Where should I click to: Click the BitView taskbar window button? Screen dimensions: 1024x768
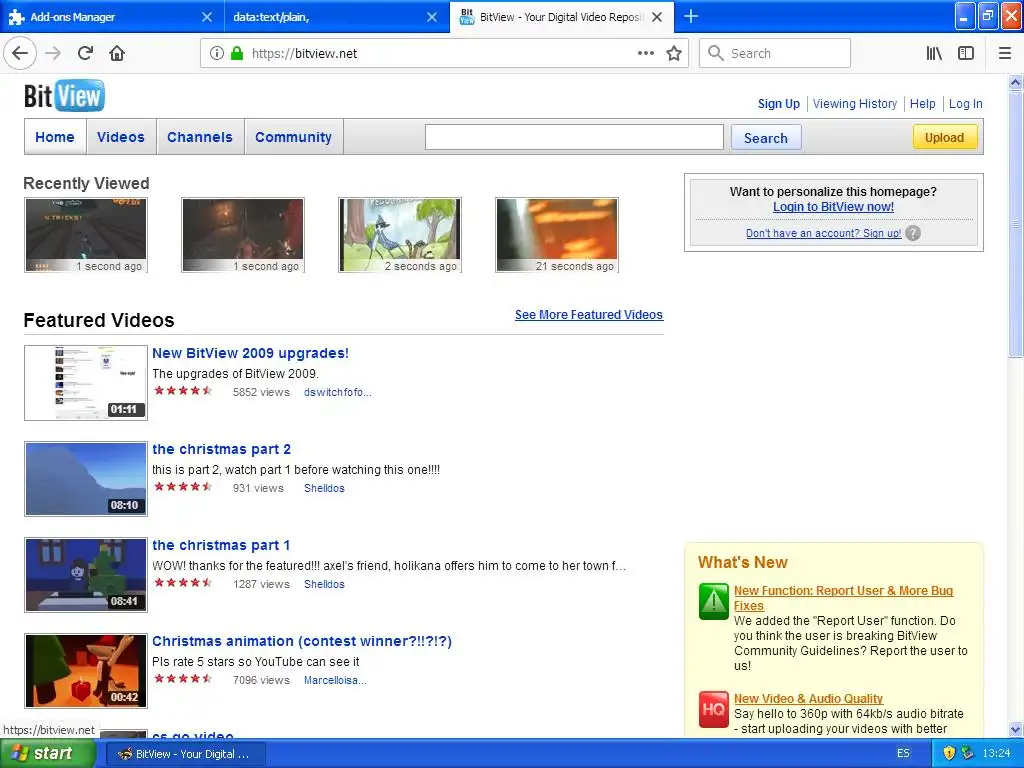coord(185,754)
